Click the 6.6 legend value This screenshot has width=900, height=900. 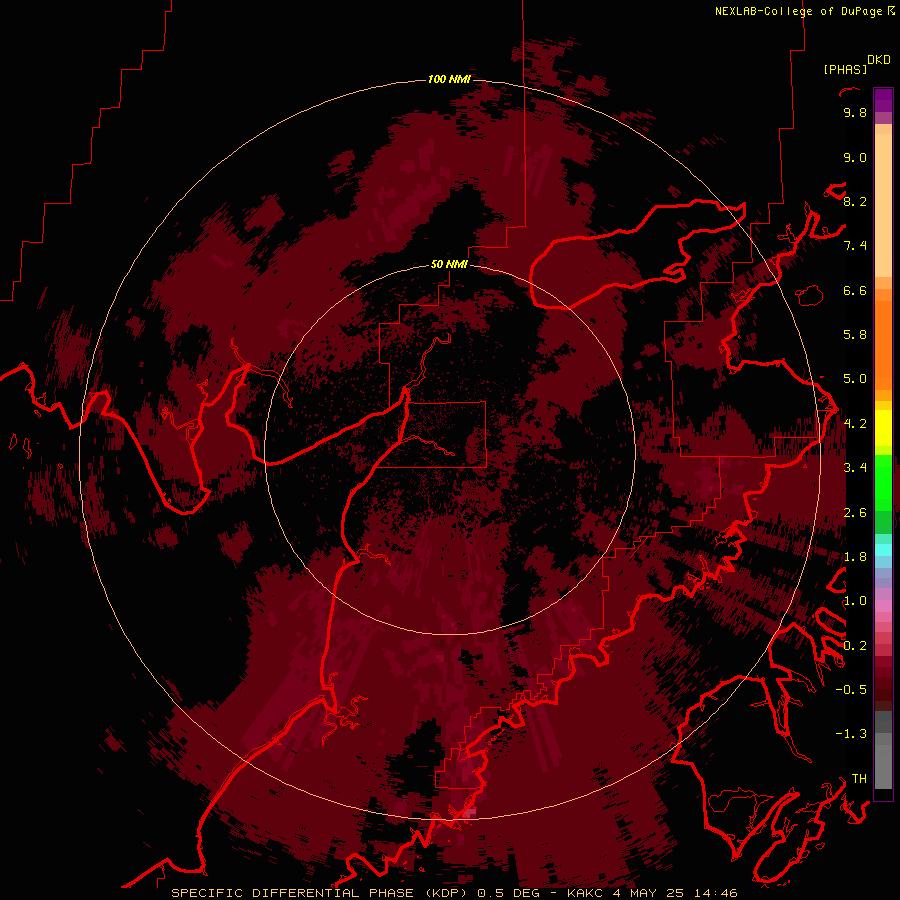pos(855,290)
